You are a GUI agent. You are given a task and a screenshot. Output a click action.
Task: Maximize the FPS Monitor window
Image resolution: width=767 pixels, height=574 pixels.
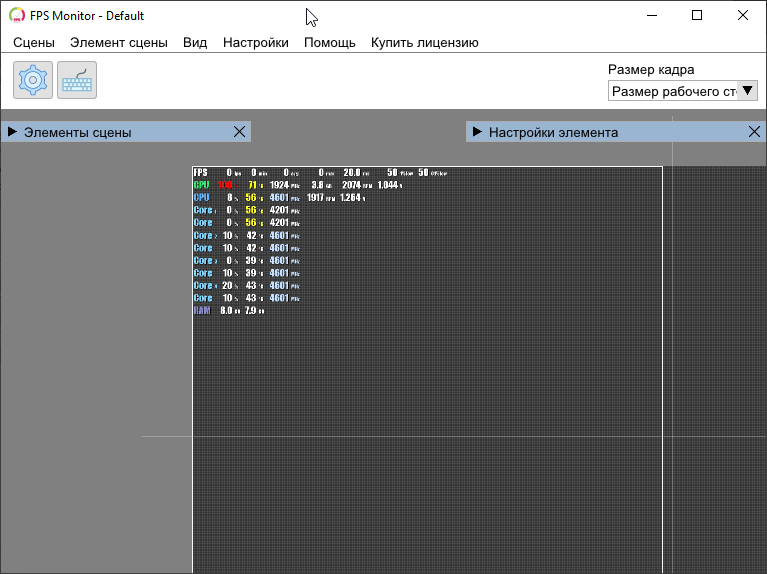pyautogui.click(x=697, y=15)
